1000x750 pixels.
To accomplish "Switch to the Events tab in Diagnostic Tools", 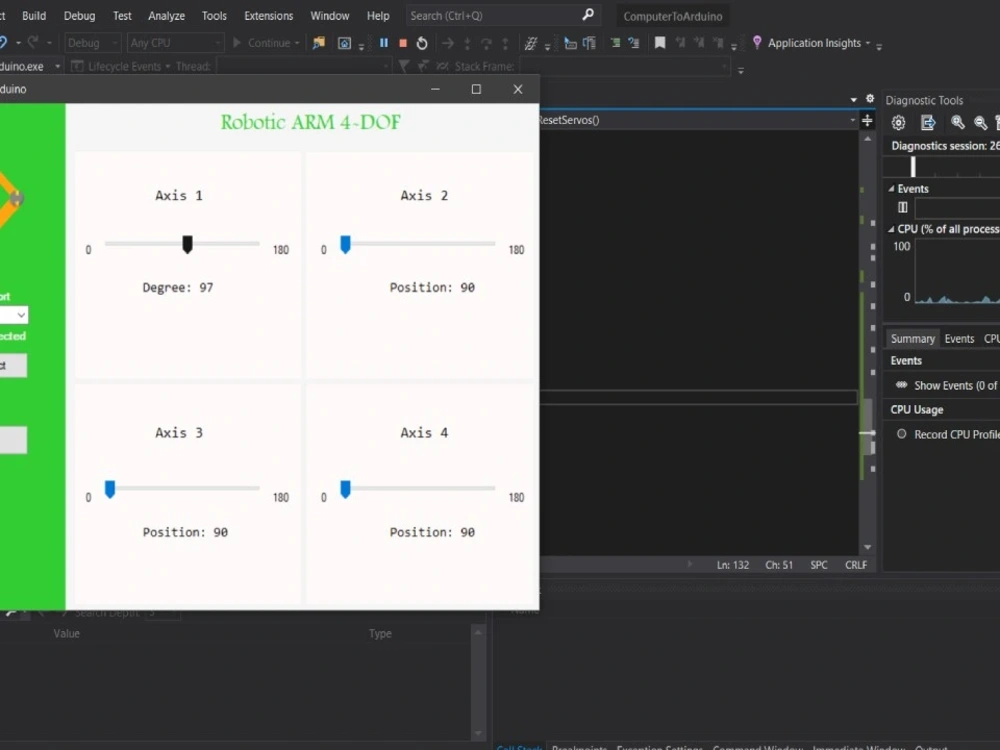I will [959, 338].
